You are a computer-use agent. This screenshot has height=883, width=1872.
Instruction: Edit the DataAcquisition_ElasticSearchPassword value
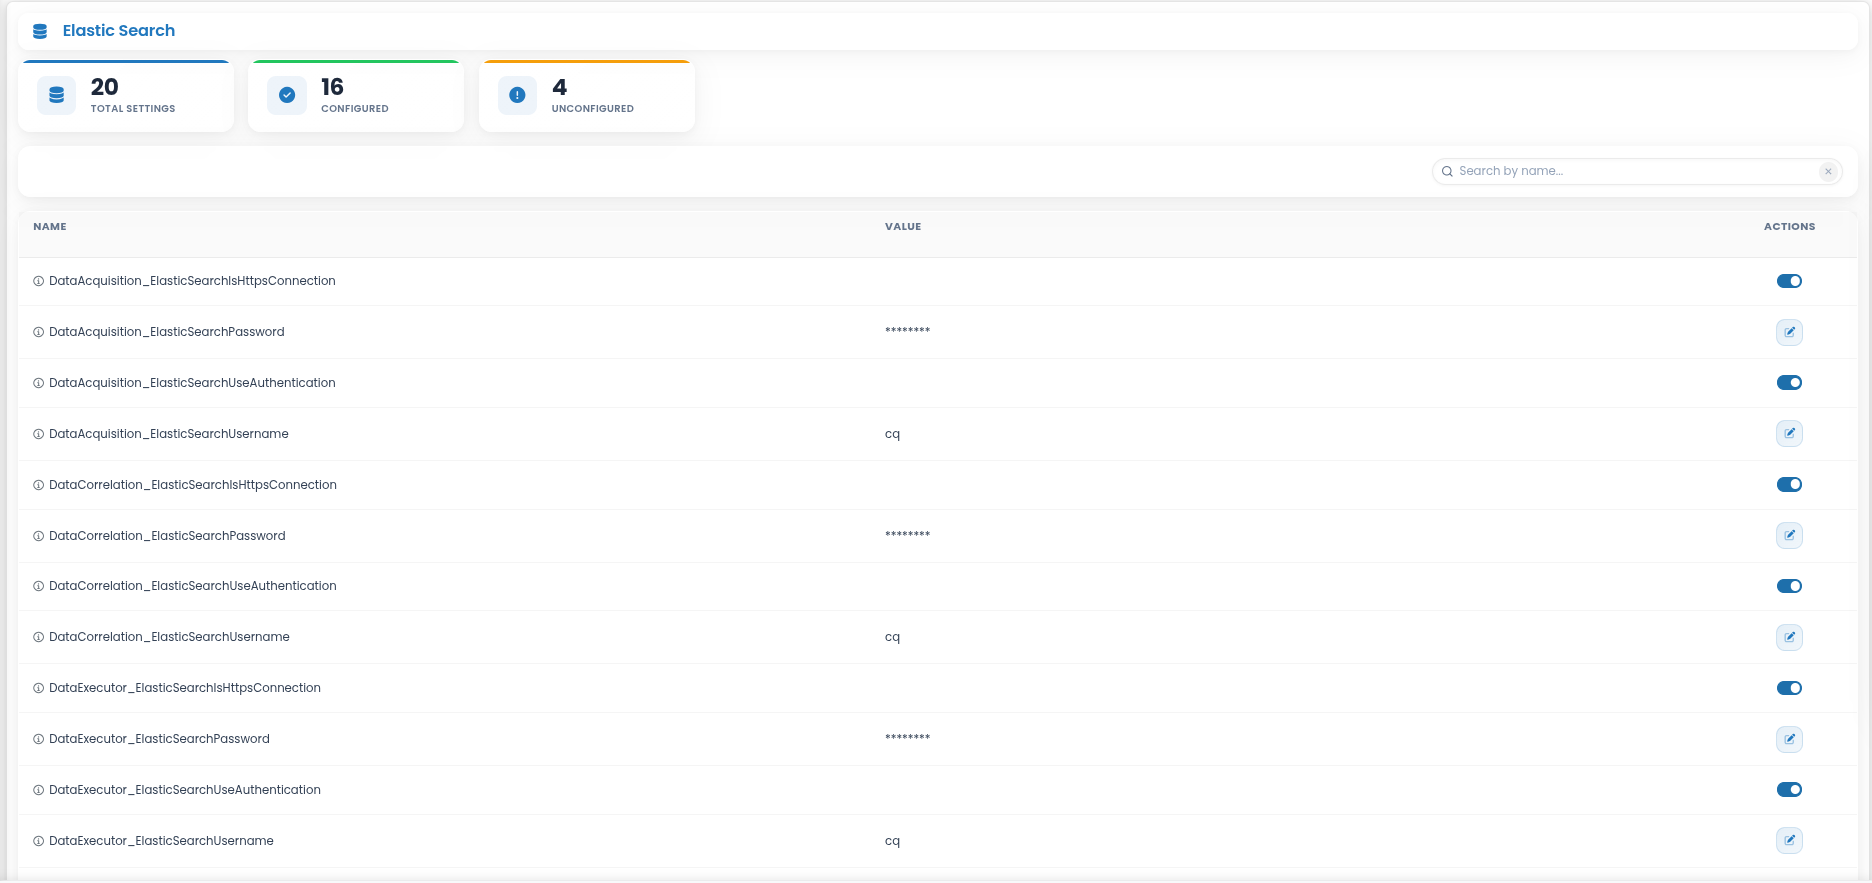1789,332
